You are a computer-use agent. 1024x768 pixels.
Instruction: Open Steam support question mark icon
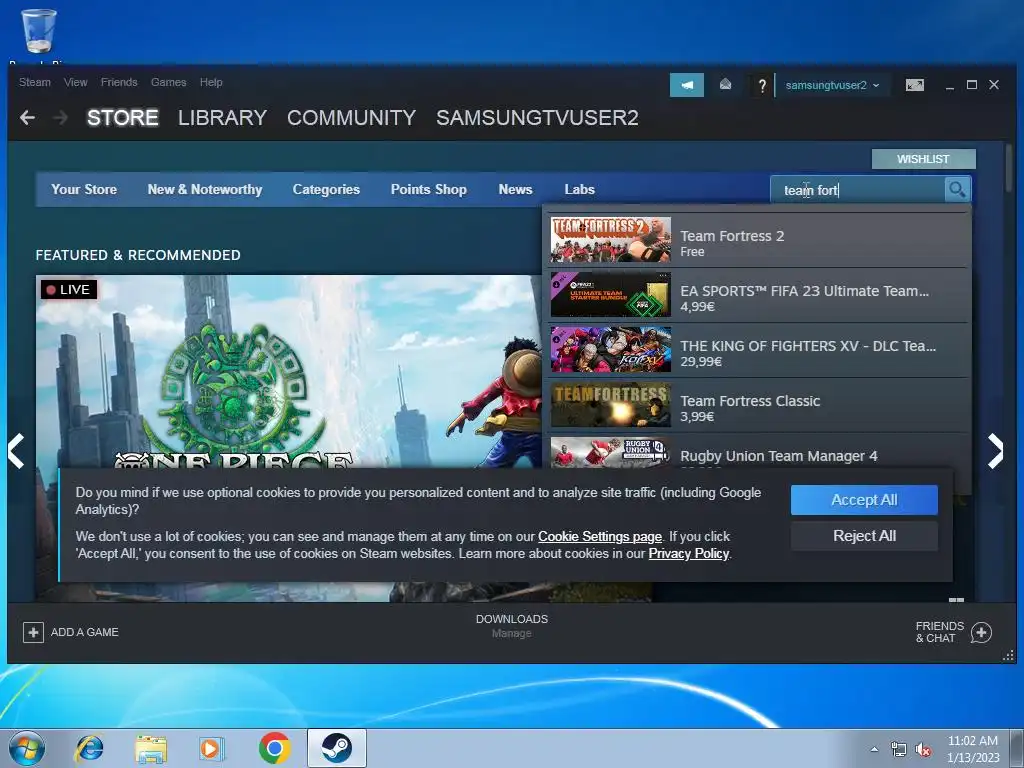coord(761,85)
